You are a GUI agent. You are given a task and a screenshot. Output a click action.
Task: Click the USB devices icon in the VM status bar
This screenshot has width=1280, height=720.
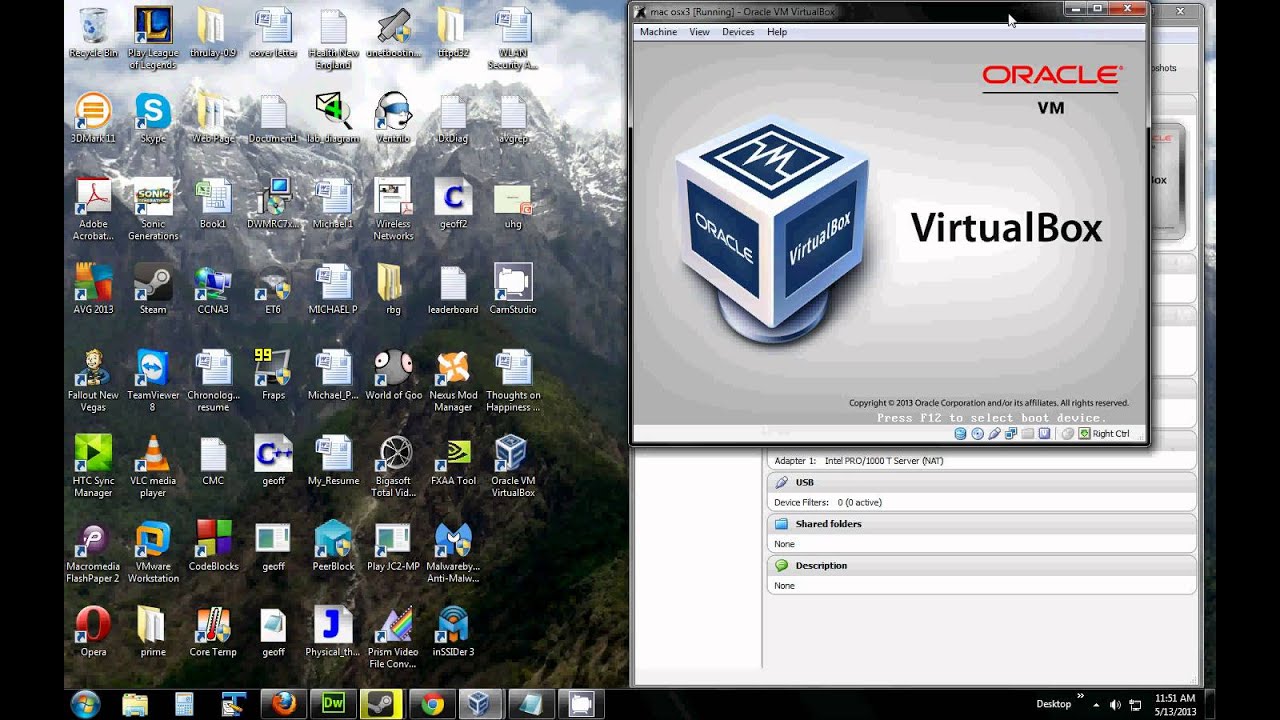click(994, 434)
